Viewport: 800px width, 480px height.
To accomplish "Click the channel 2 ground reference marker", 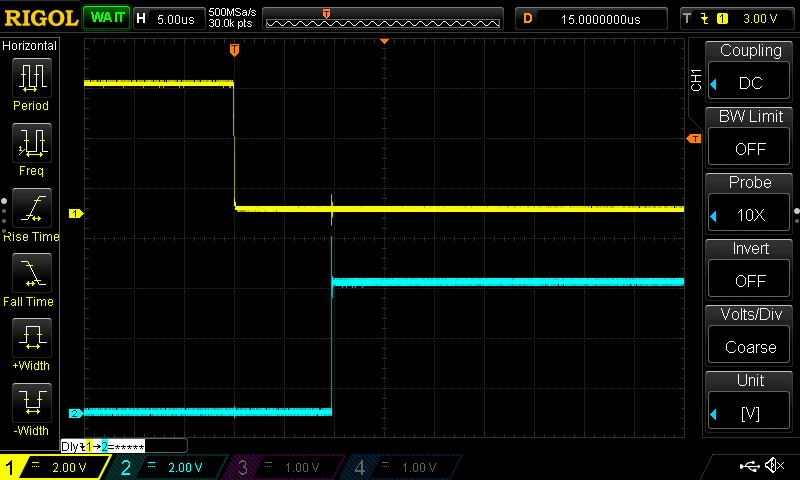I will click(76, 414).
